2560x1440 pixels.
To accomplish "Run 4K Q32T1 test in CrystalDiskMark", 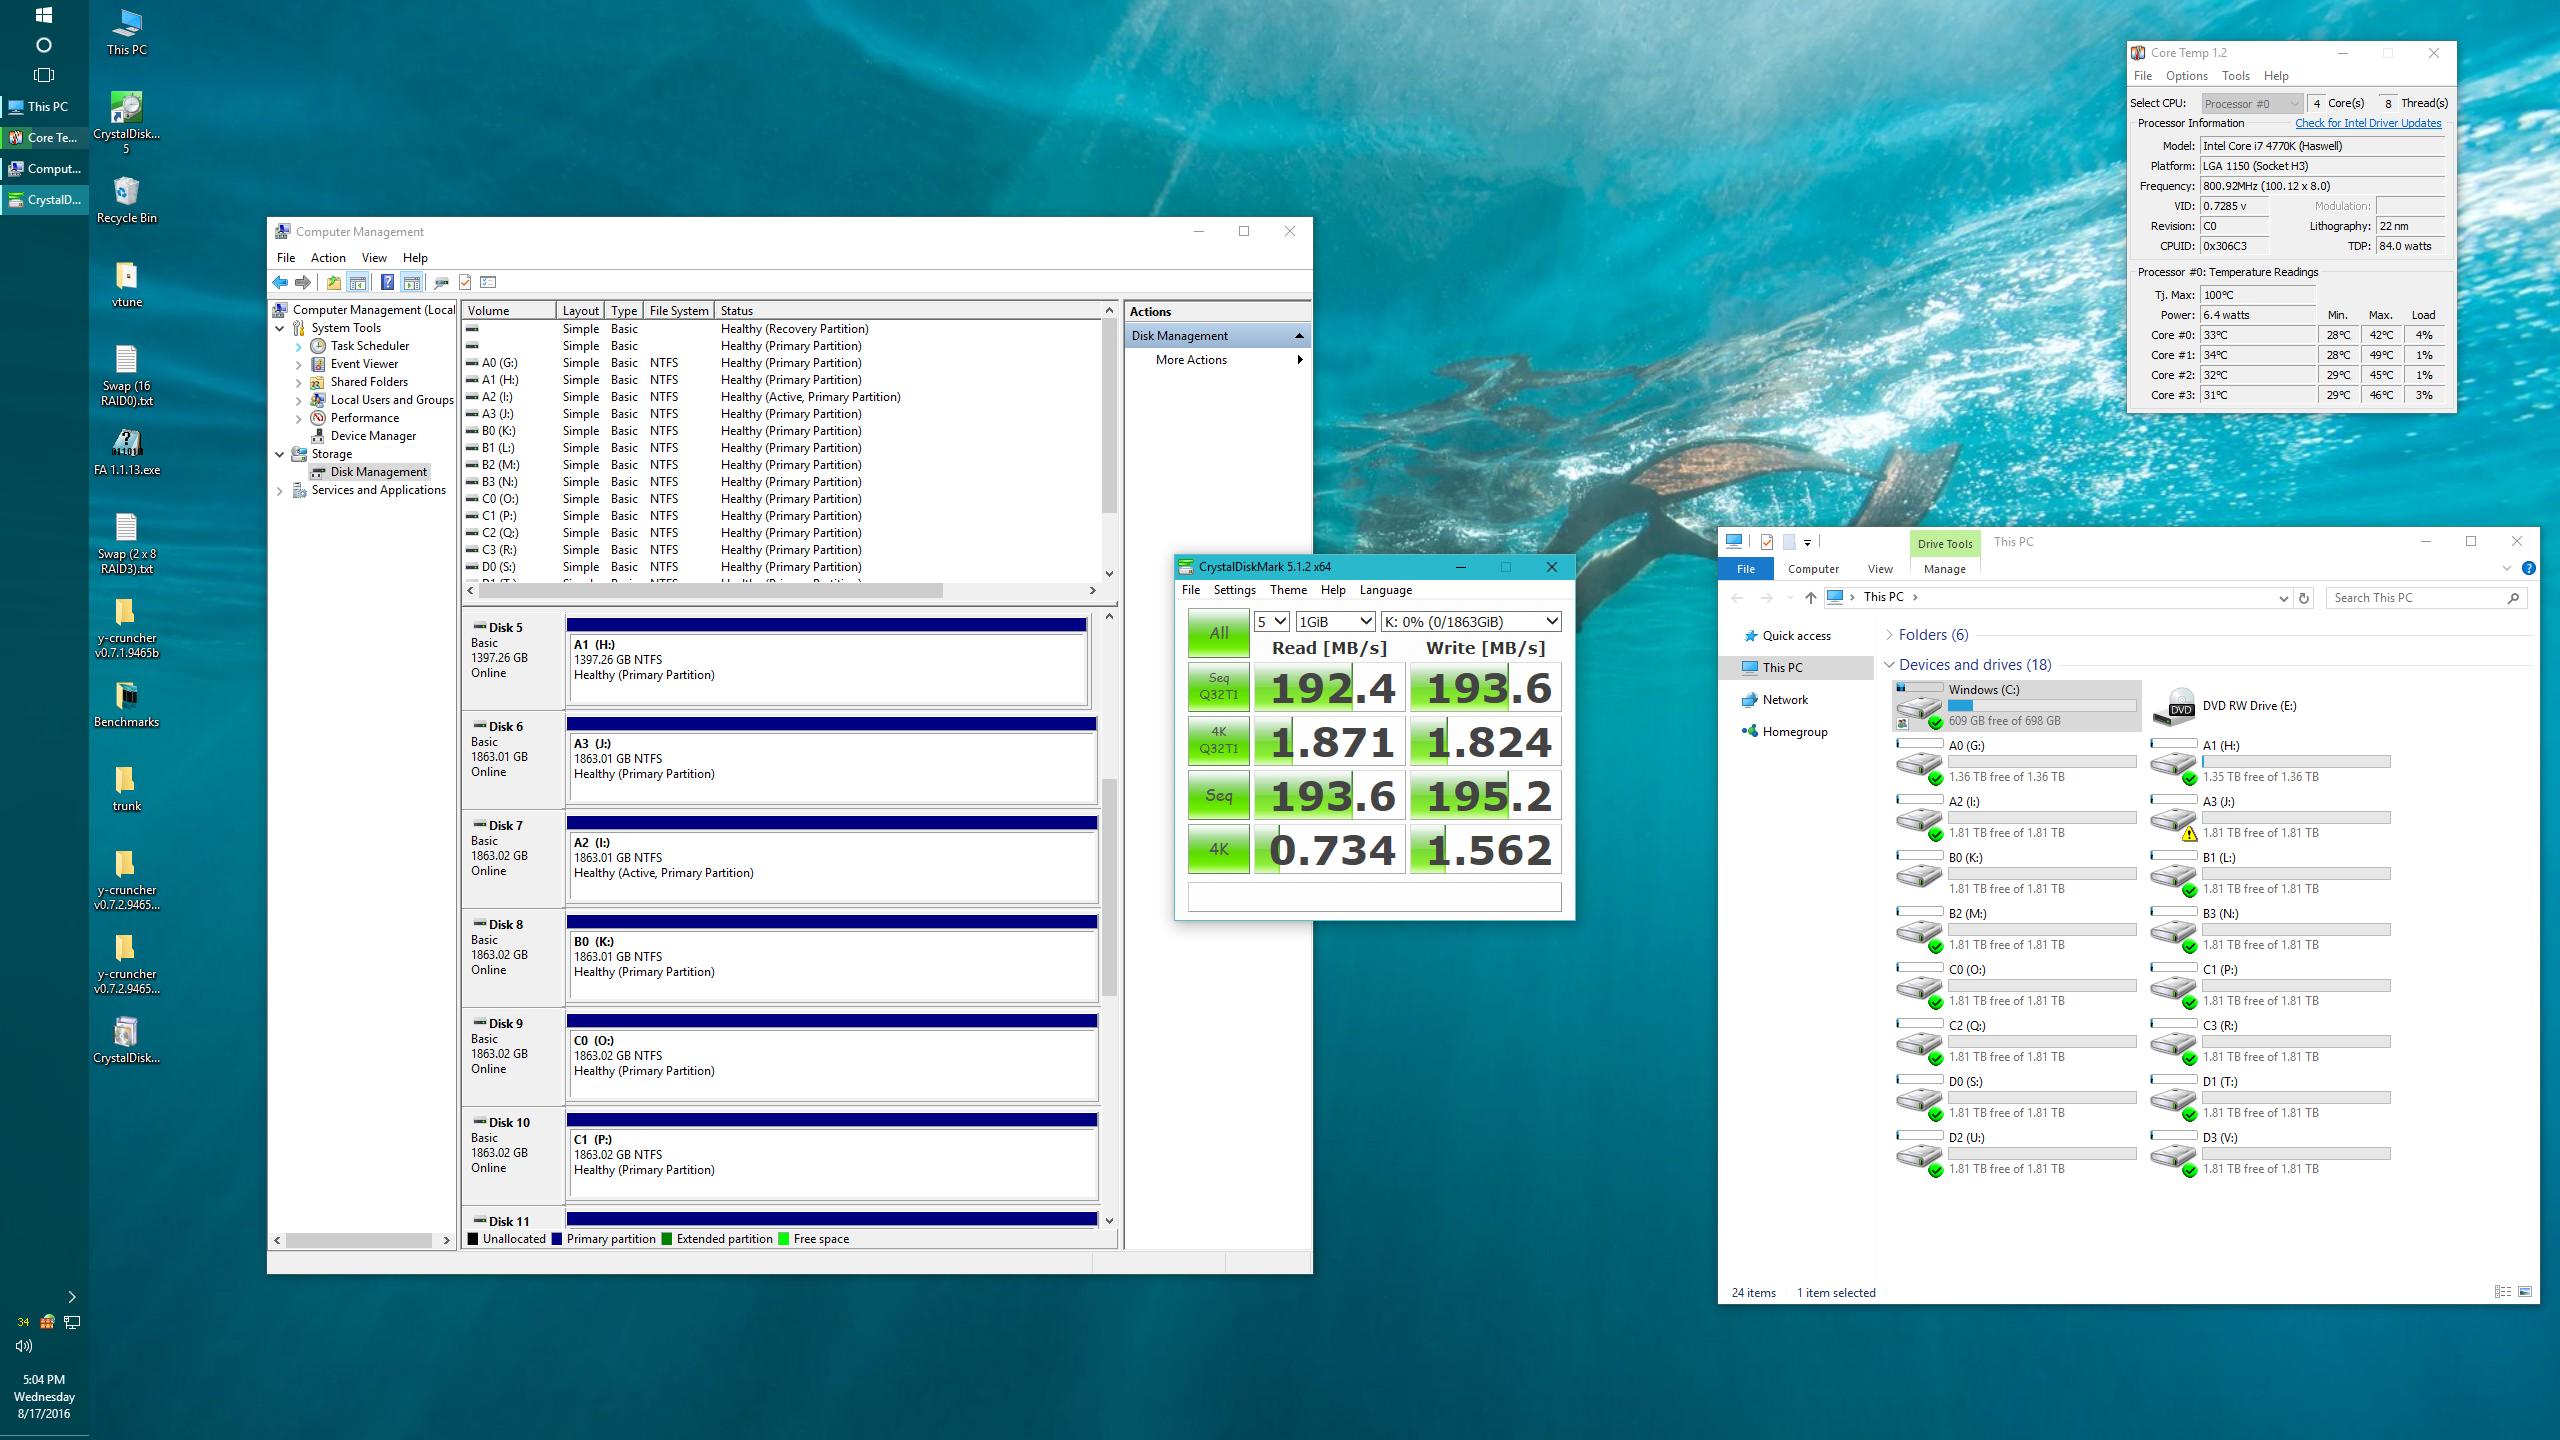I will [x=1218, y=742].
